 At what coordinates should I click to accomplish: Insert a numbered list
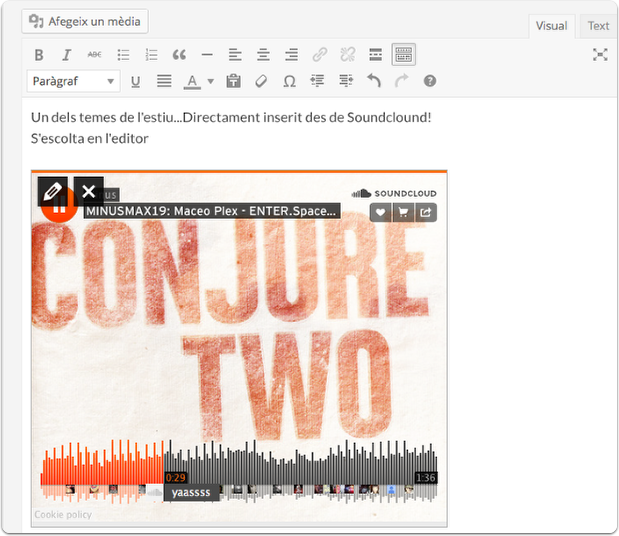[151, 55]
